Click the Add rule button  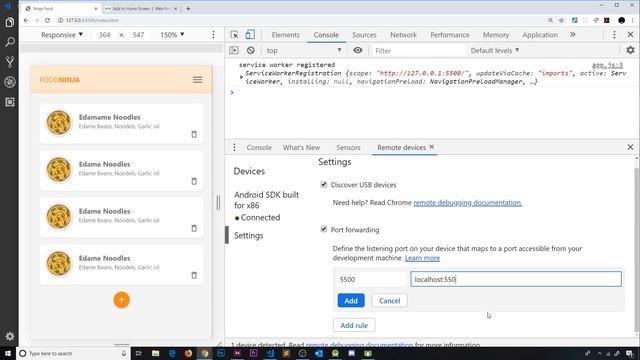(354, 325)
